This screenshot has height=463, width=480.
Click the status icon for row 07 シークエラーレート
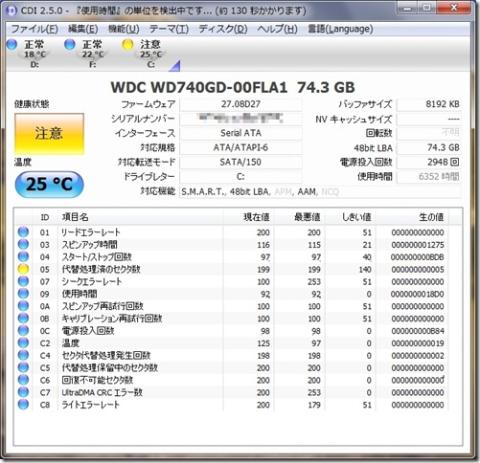23,281
